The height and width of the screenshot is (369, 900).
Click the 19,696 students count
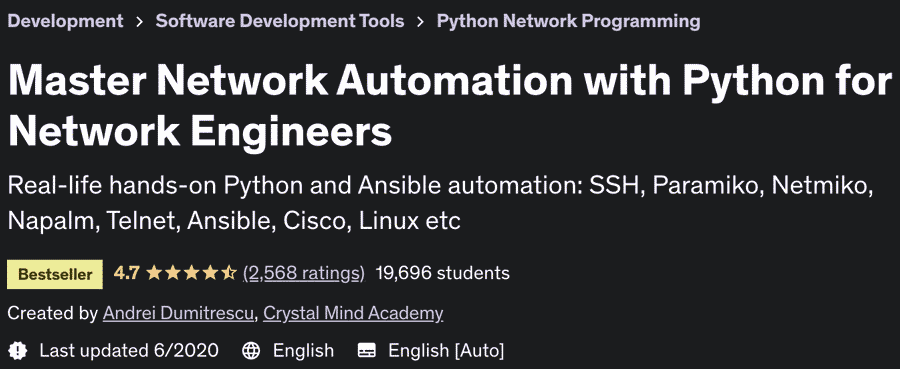click(443, 273)
